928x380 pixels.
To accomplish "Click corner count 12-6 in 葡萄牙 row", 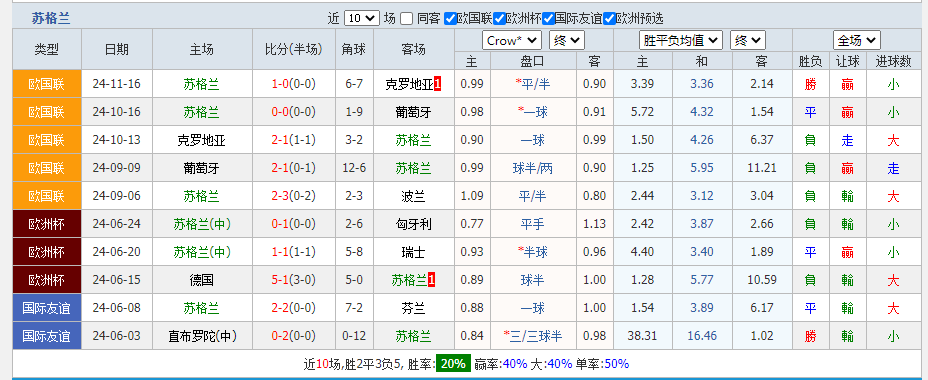I will pos(354,168).
